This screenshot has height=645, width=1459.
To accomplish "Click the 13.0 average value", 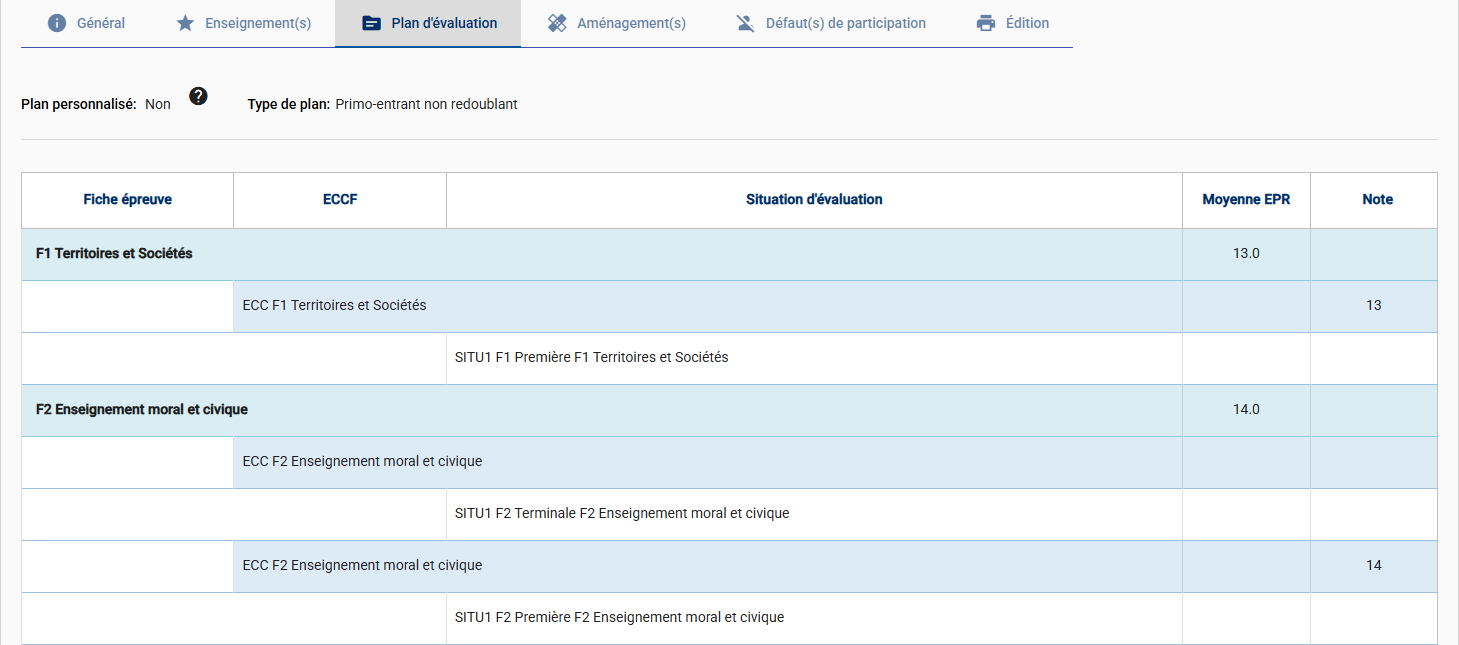I will tap(1246, 254).
